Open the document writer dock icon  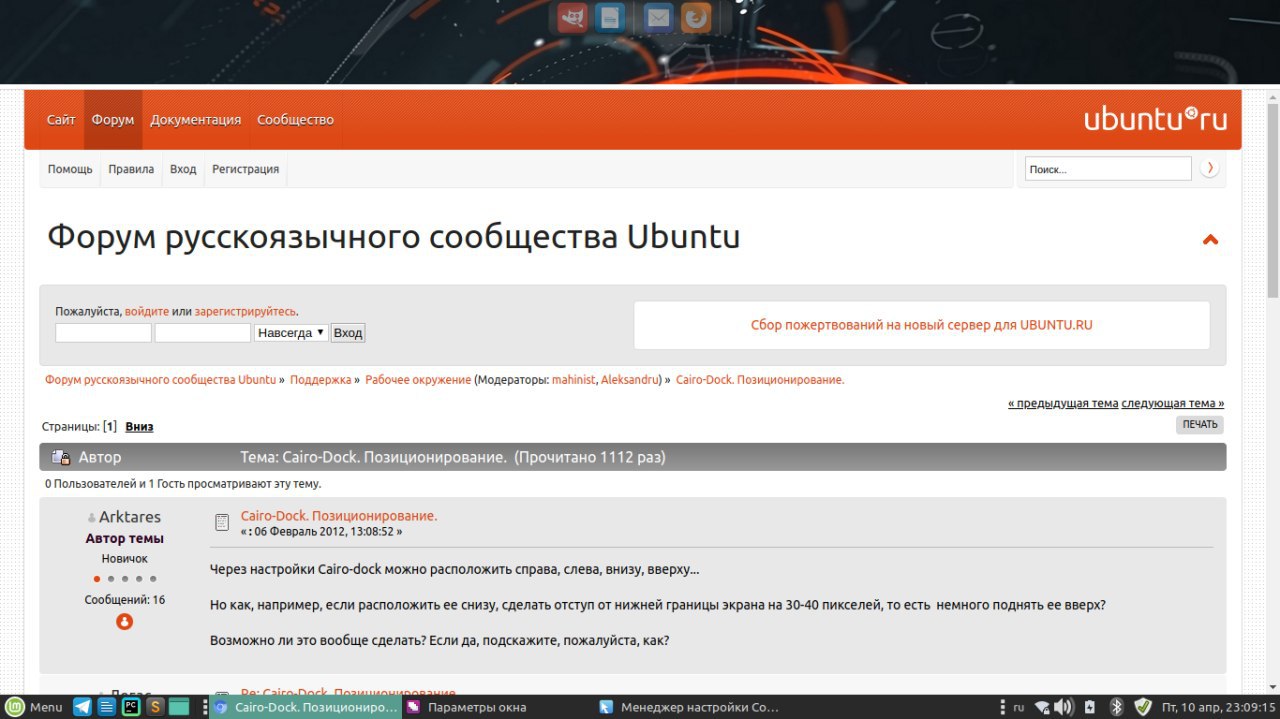click(x=608, y=17)
